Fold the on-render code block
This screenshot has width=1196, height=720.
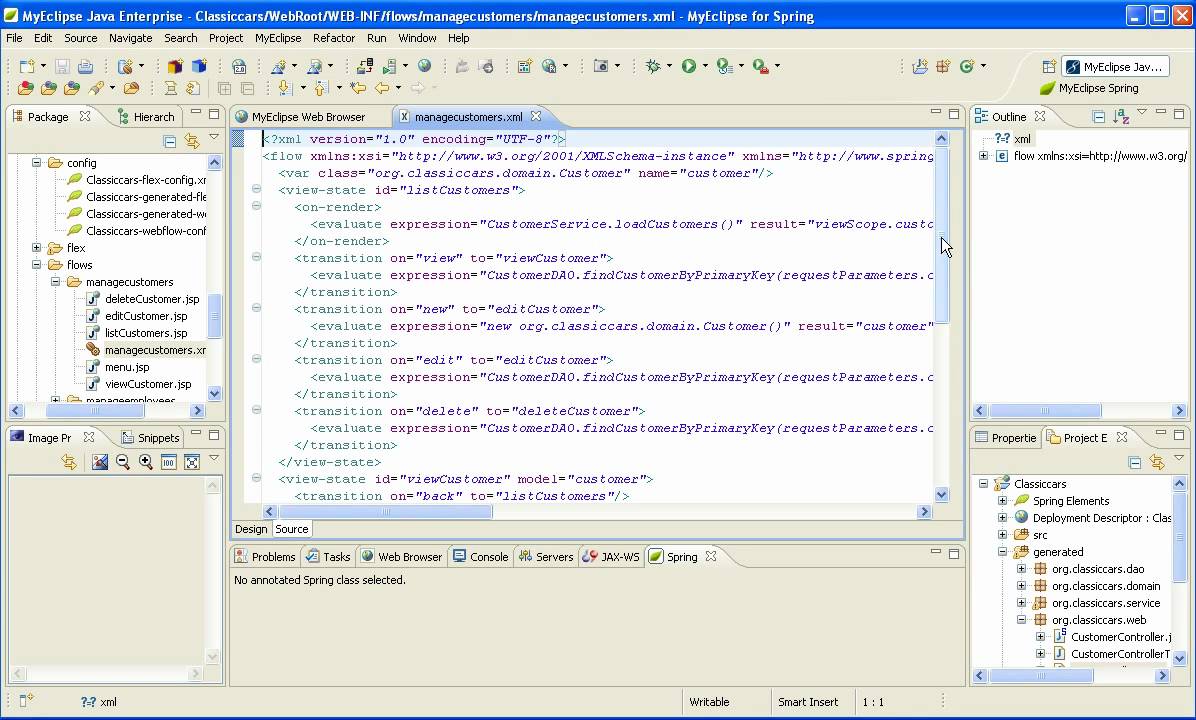256,206
